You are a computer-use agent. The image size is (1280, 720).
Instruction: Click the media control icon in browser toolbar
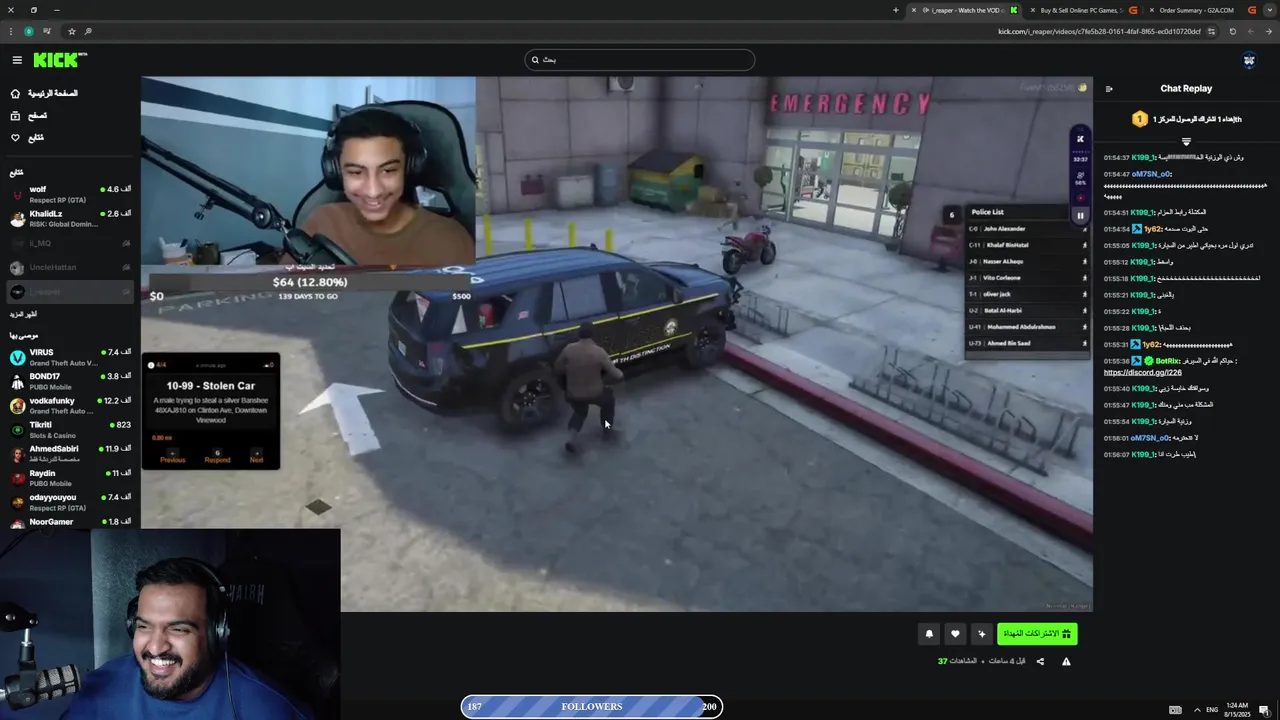(x=47, y=31)
